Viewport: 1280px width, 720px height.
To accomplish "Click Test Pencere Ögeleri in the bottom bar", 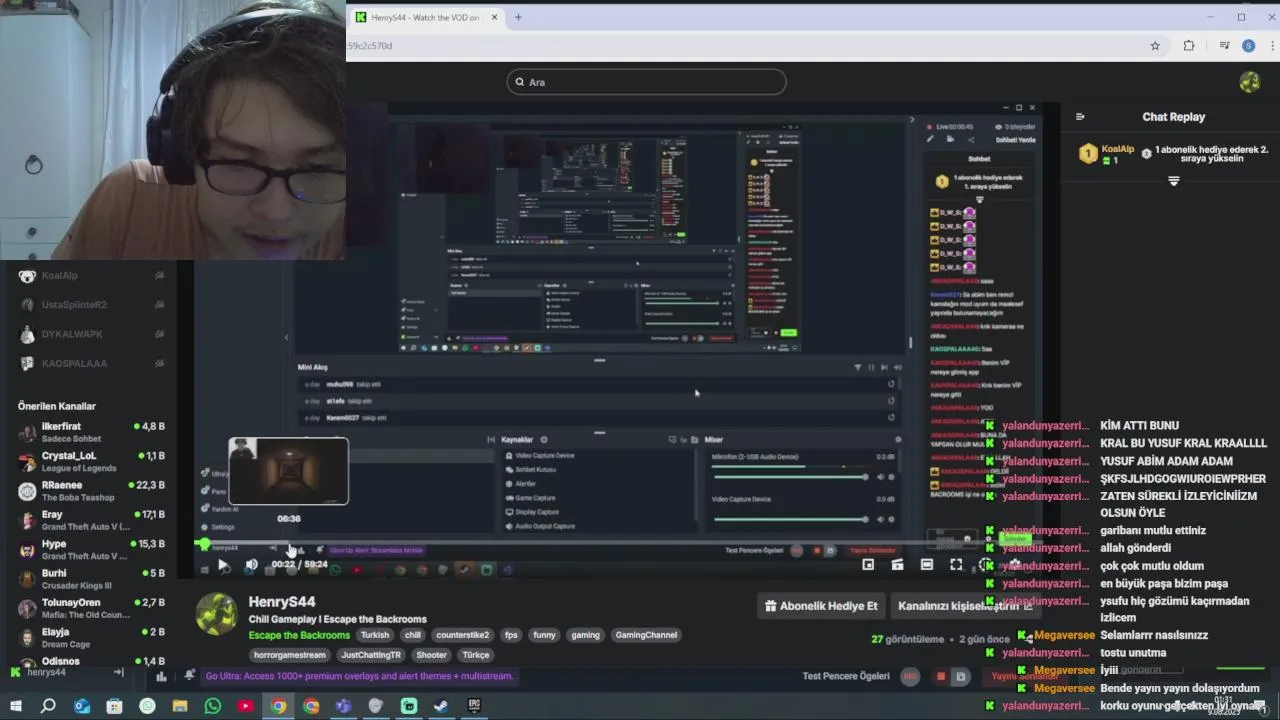I will tap(846, 676).
